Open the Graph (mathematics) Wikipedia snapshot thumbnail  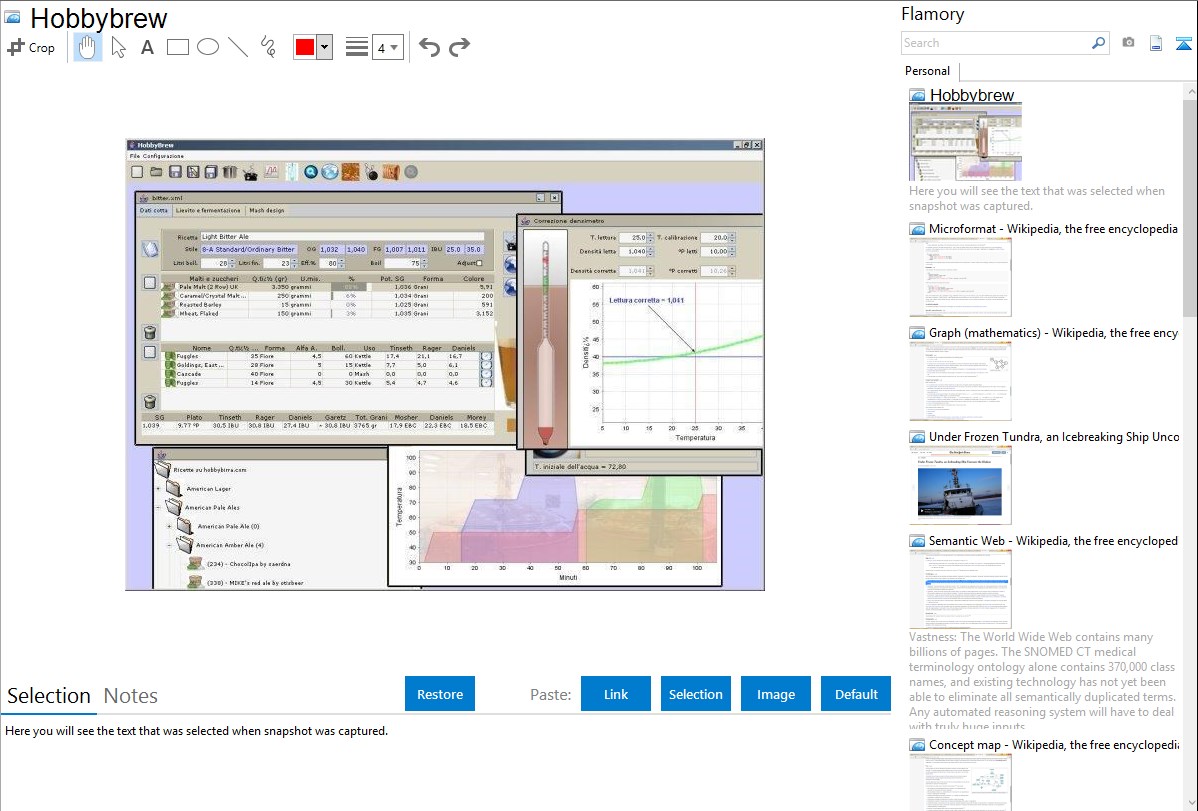pyautogui.click(x=960, y=381)
